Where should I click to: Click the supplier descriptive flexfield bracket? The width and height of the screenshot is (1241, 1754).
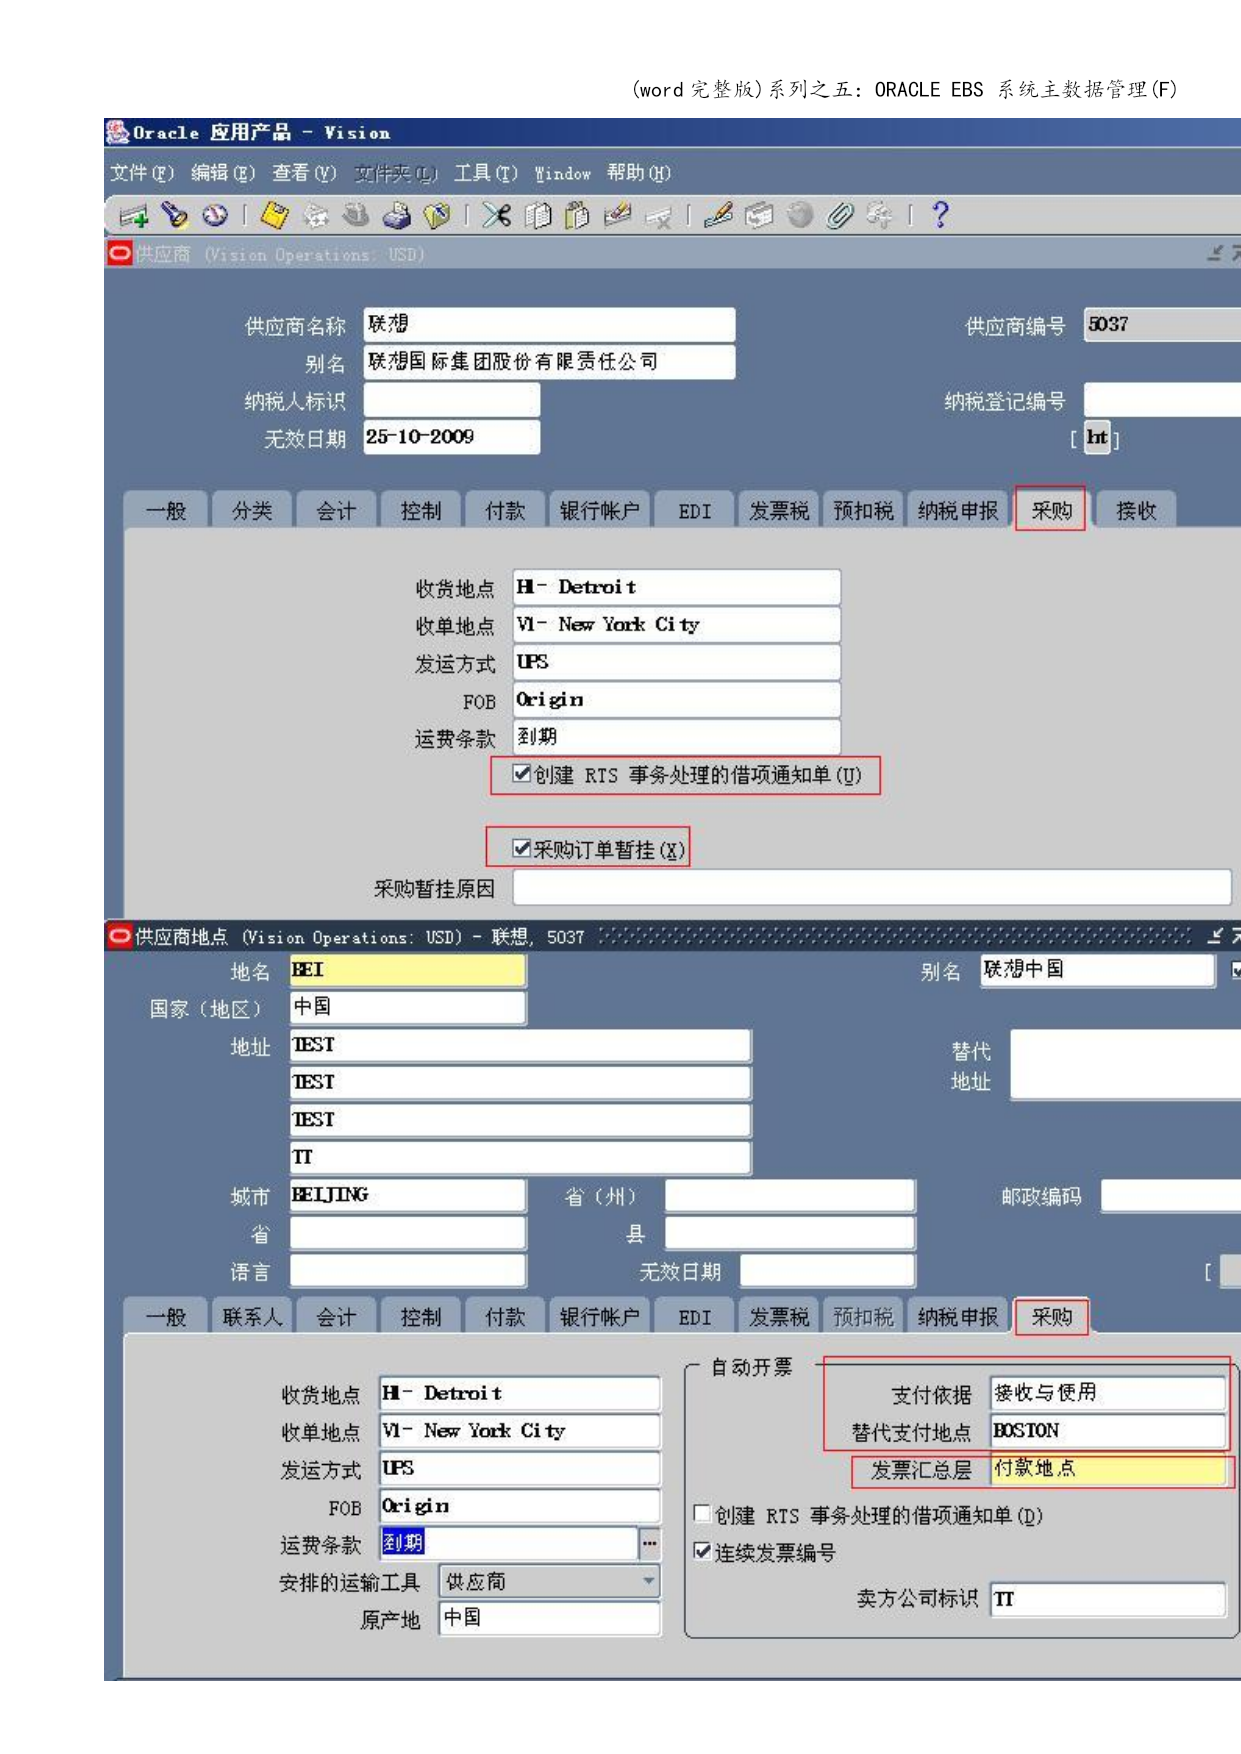click(x=1097, y=437)
